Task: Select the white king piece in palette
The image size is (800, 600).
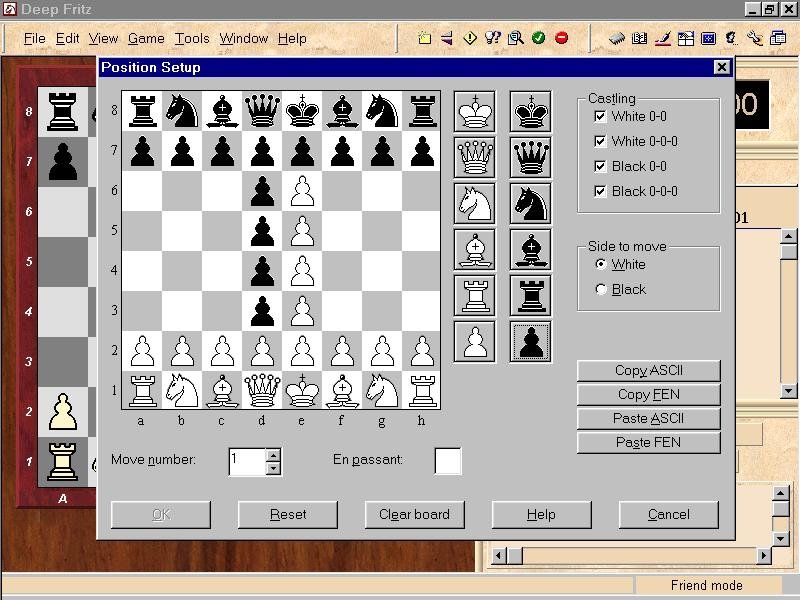Action: click(474, 112)
